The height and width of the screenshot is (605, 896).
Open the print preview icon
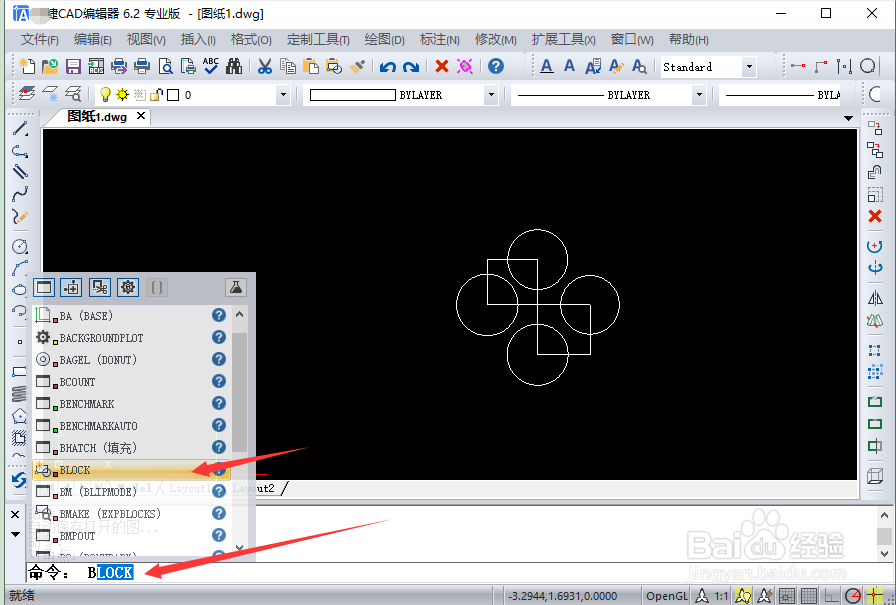(165, 66)
